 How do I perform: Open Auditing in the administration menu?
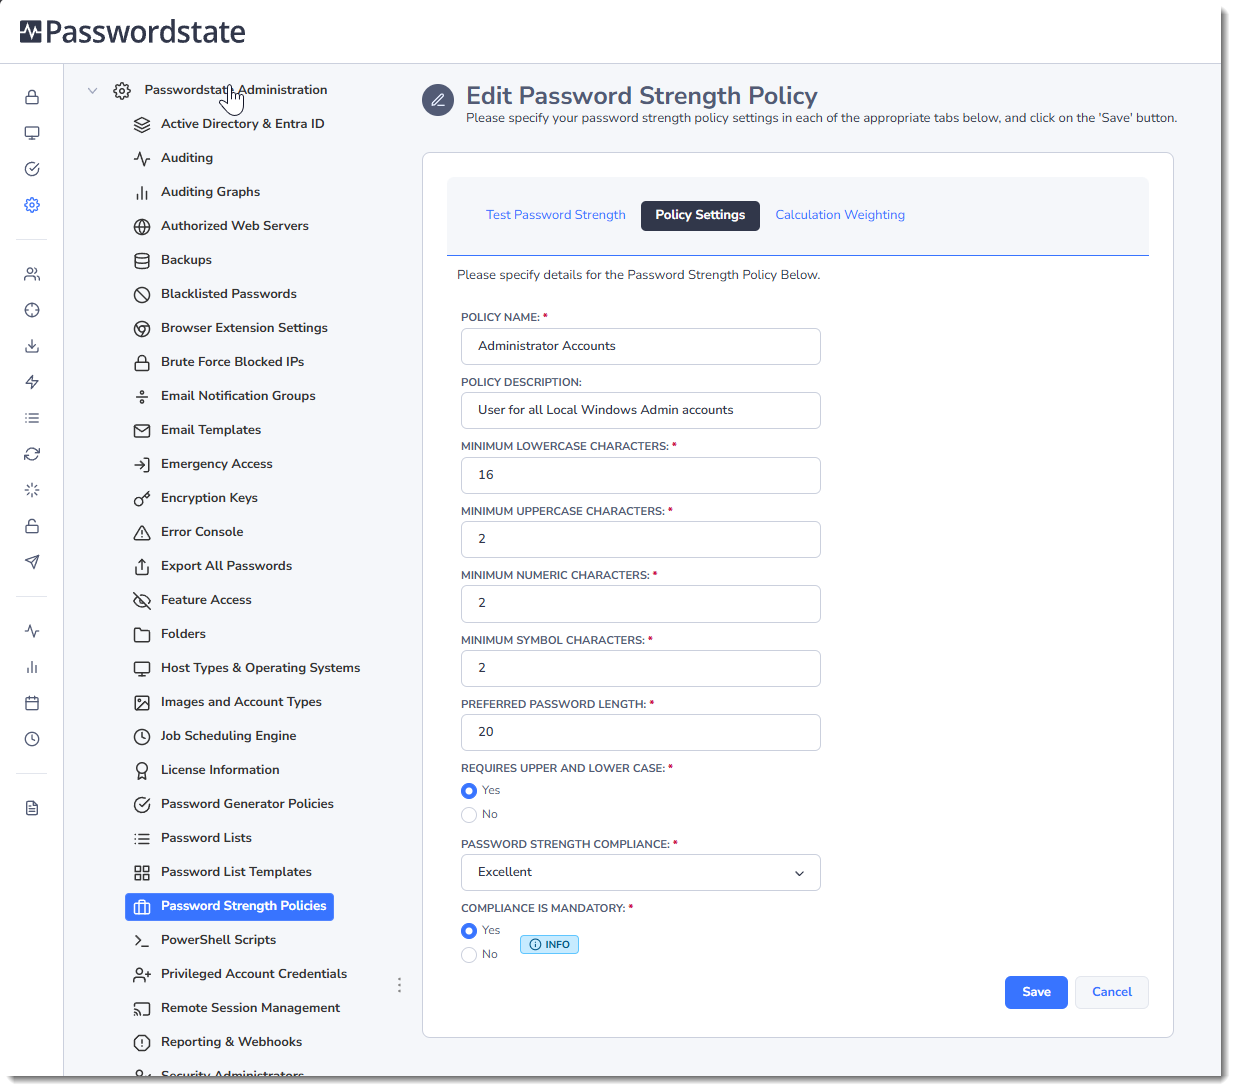point(187,158)
